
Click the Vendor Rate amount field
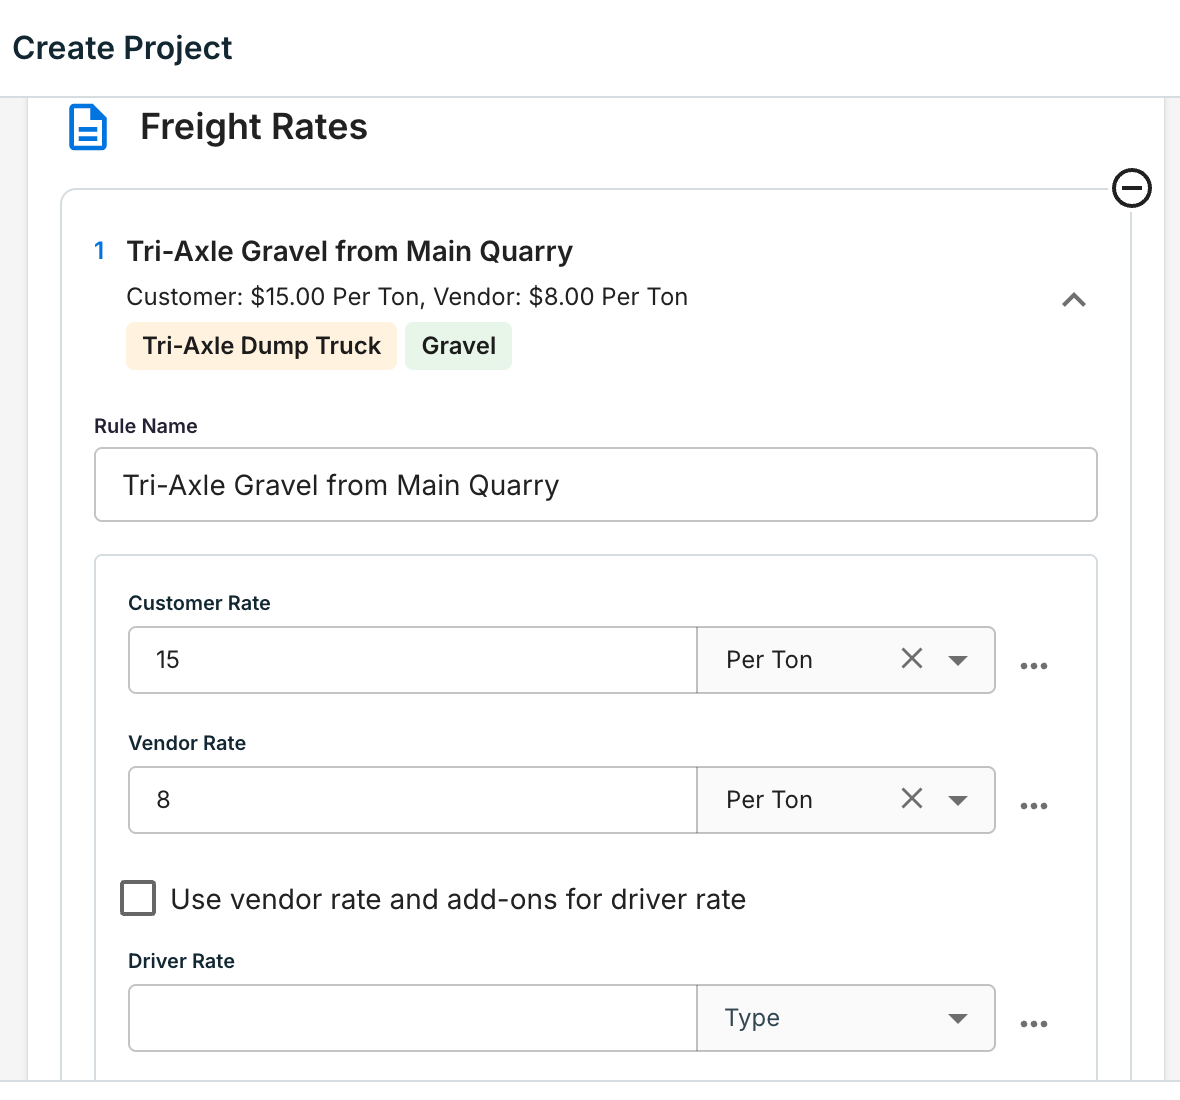pyautogui.click(x=412, y=800)
